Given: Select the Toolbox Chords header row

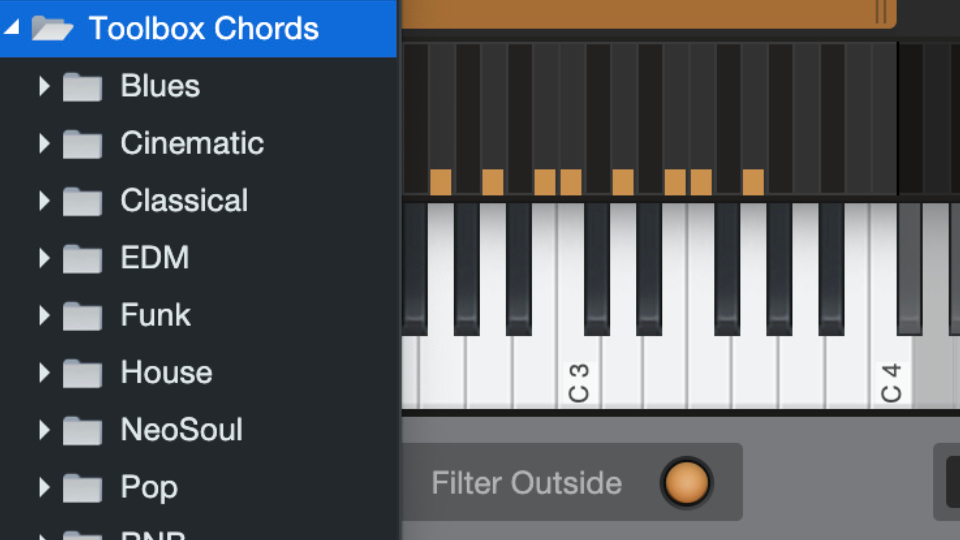Looking at the screenshot, I should pos(198,28).
